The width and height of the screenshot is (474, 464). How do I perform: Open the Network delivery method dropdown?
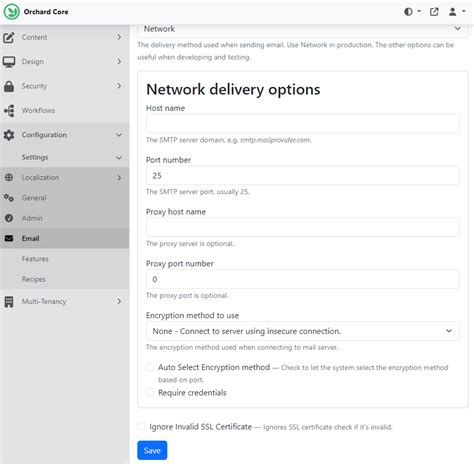(x=303, y=29)
